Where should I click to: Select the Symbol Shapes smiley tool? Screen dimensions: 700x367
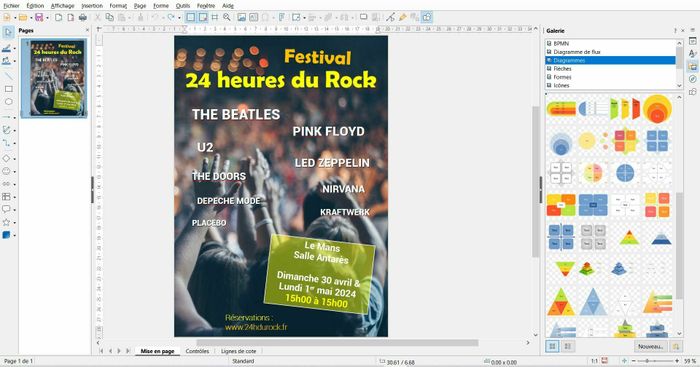pos(6,171)
